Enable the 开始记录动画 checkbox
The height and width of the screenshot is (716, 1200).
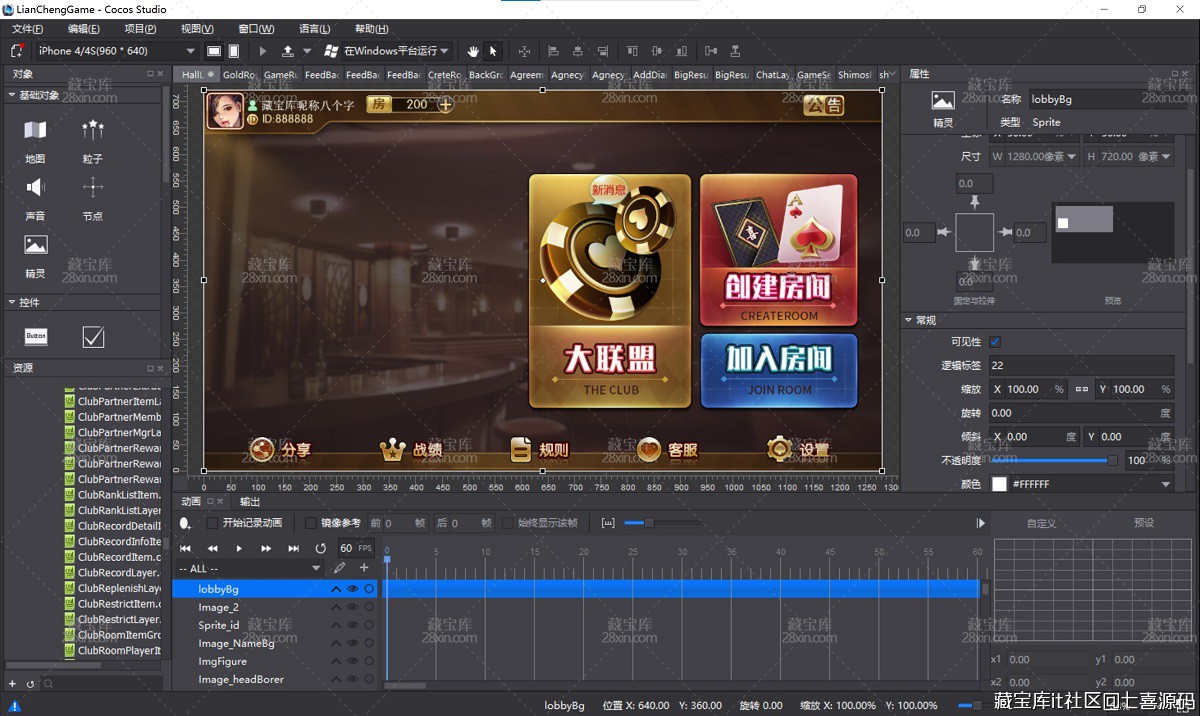(212, 523)
